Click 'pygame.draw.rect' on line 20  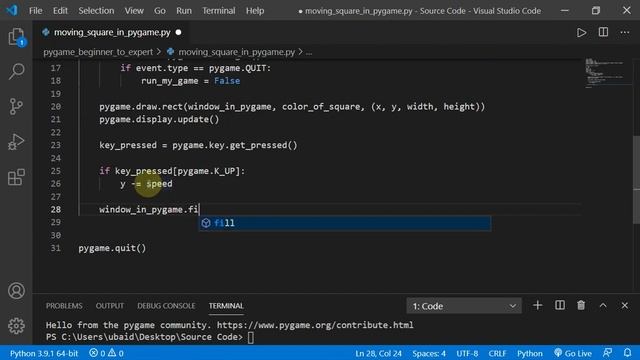click(141, 107)
